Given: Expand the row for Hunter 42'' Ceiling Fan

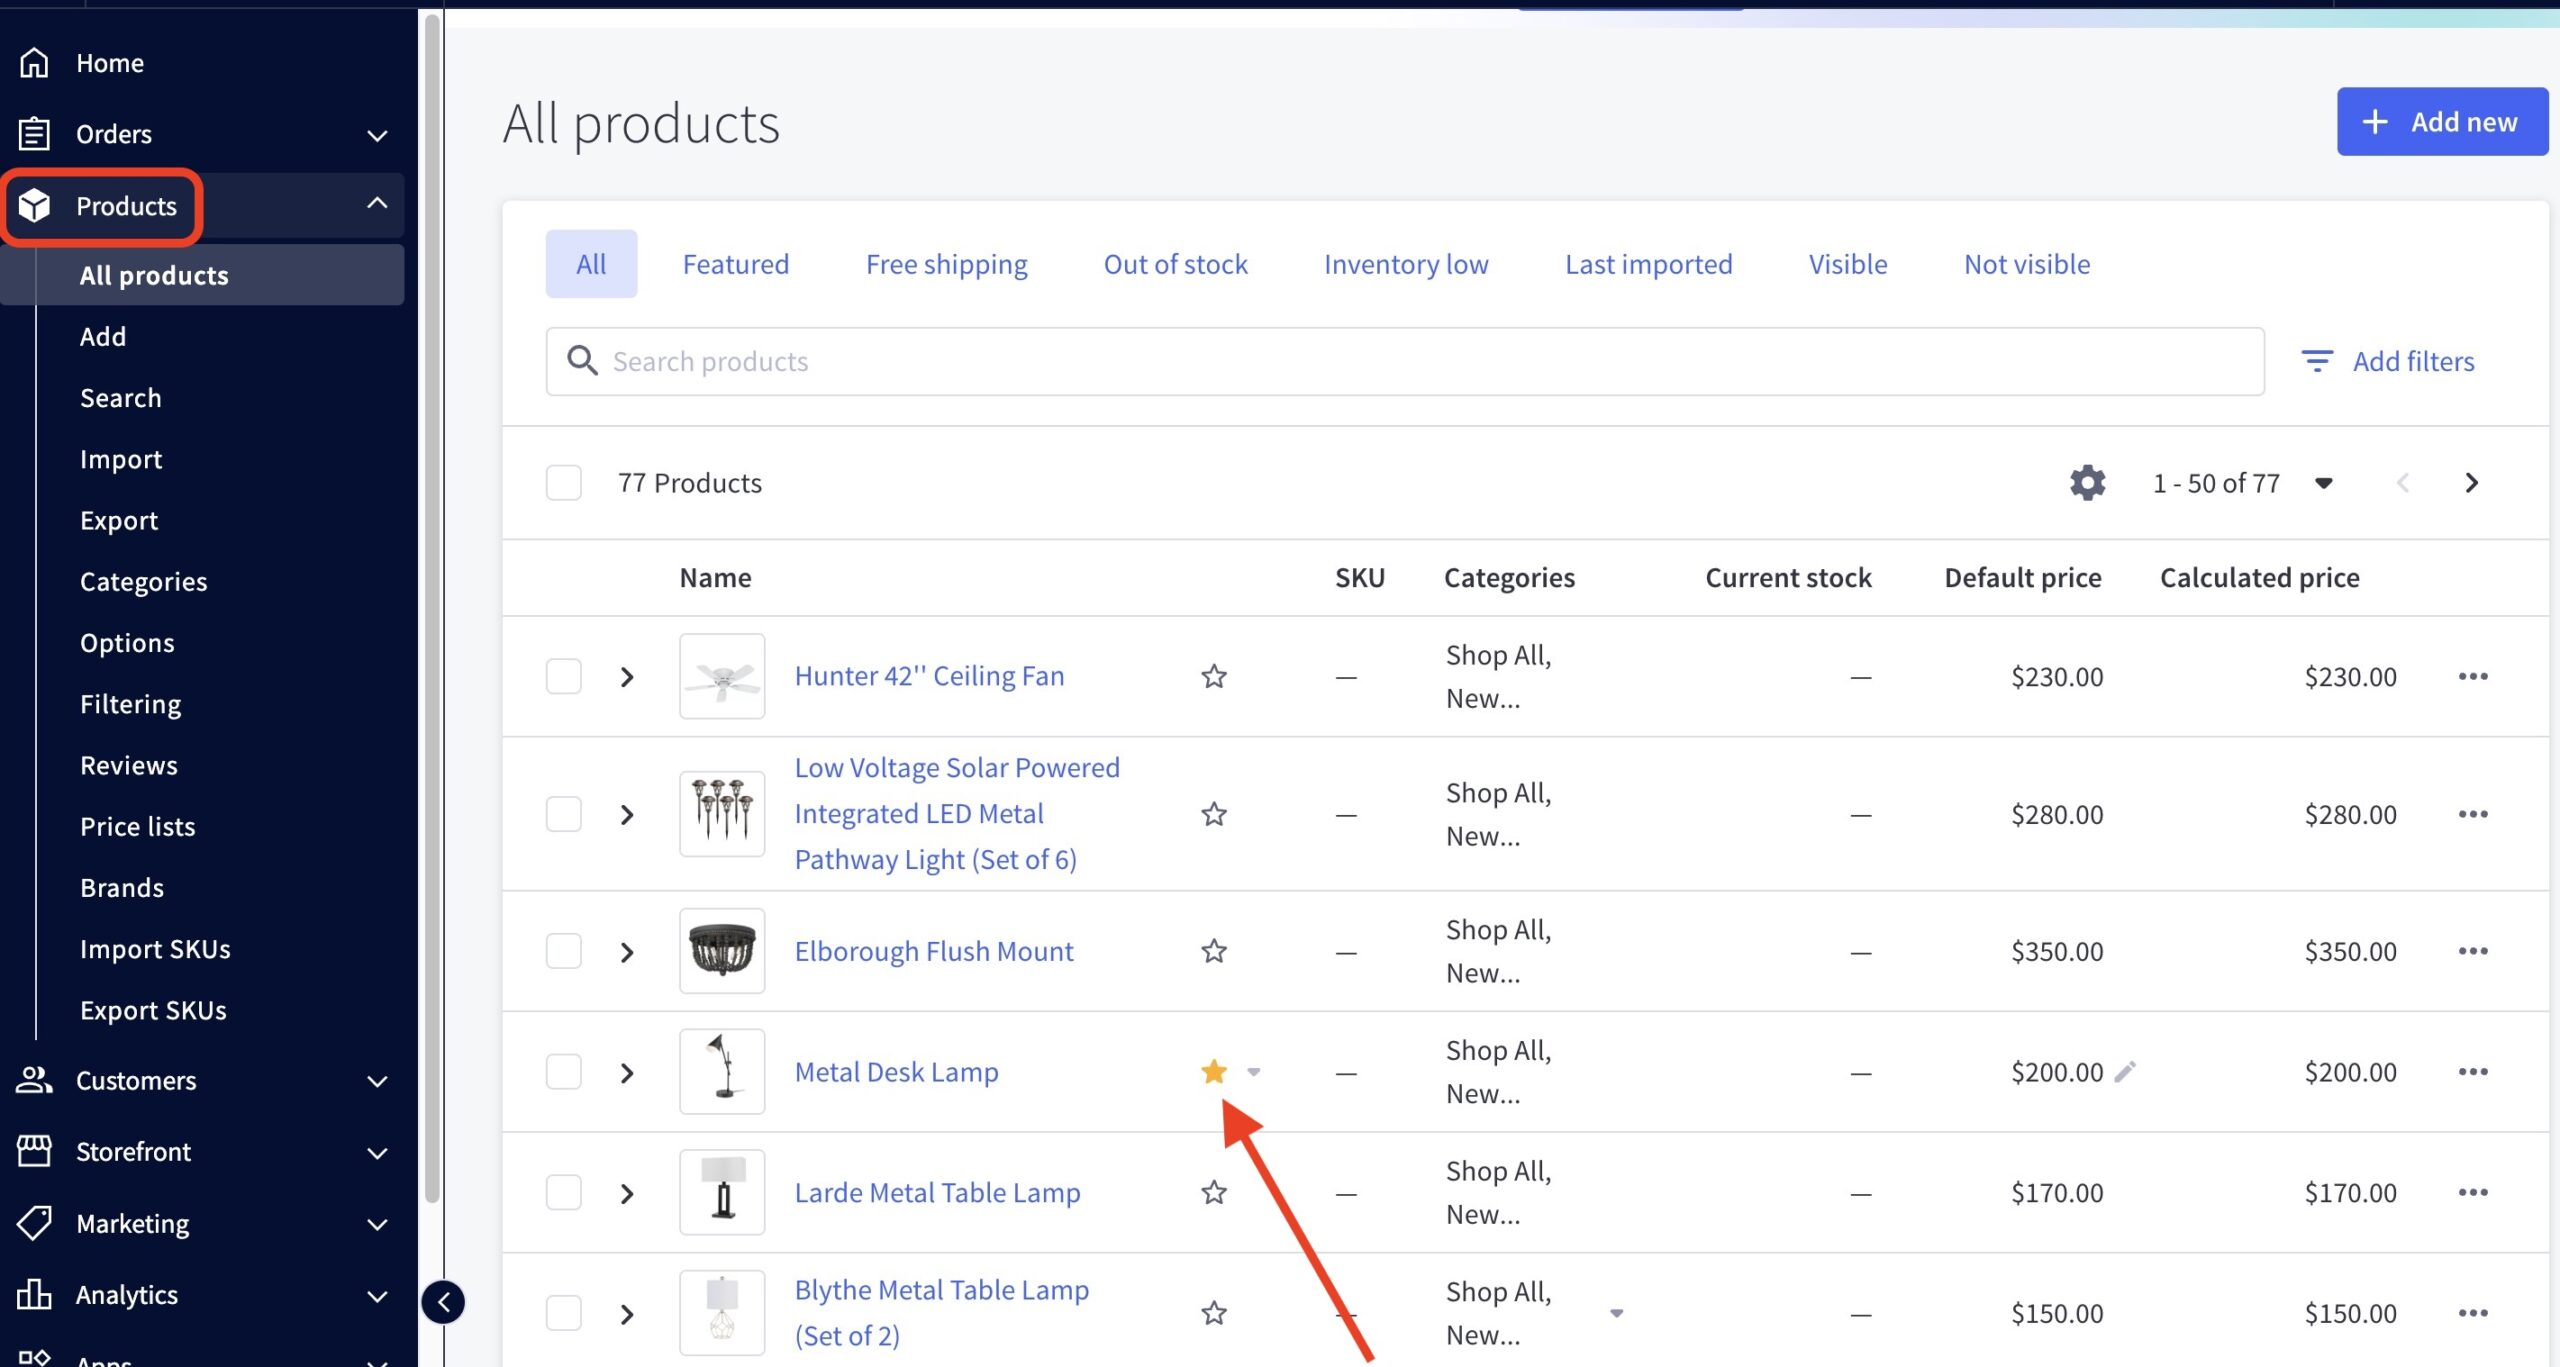Looking at the screenshot, I should [627, 676].
